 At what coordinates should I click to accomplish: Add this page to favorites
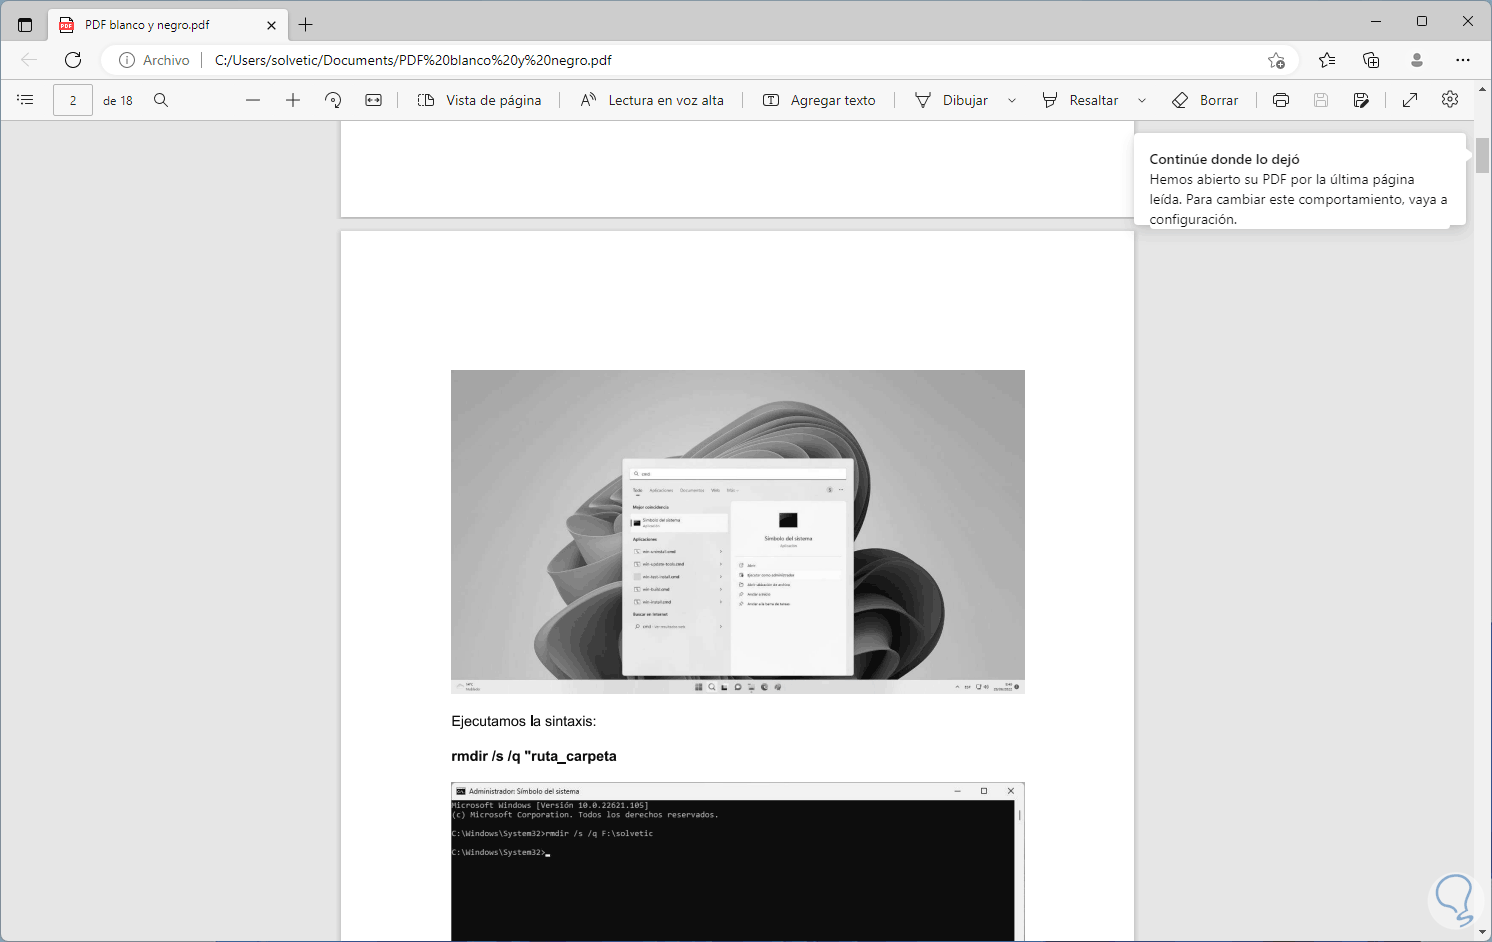pyautogui.click(x=1276, y=60)
